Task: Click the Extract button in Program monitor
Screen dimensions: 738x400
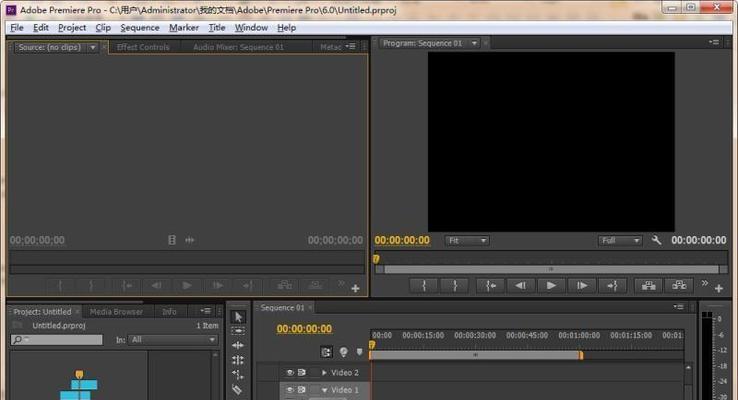Action: click(679, 285)
